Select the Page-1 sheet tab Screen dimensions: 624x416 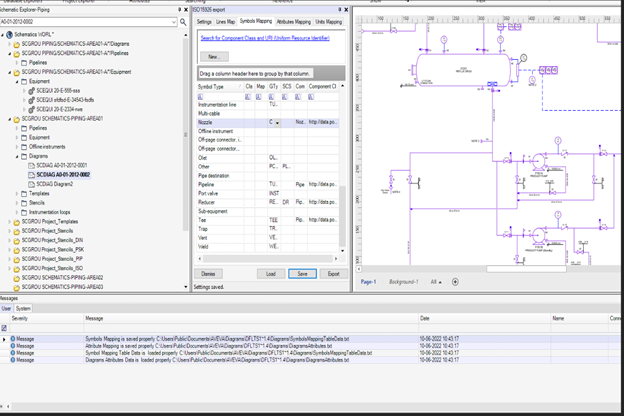point(368,282)
